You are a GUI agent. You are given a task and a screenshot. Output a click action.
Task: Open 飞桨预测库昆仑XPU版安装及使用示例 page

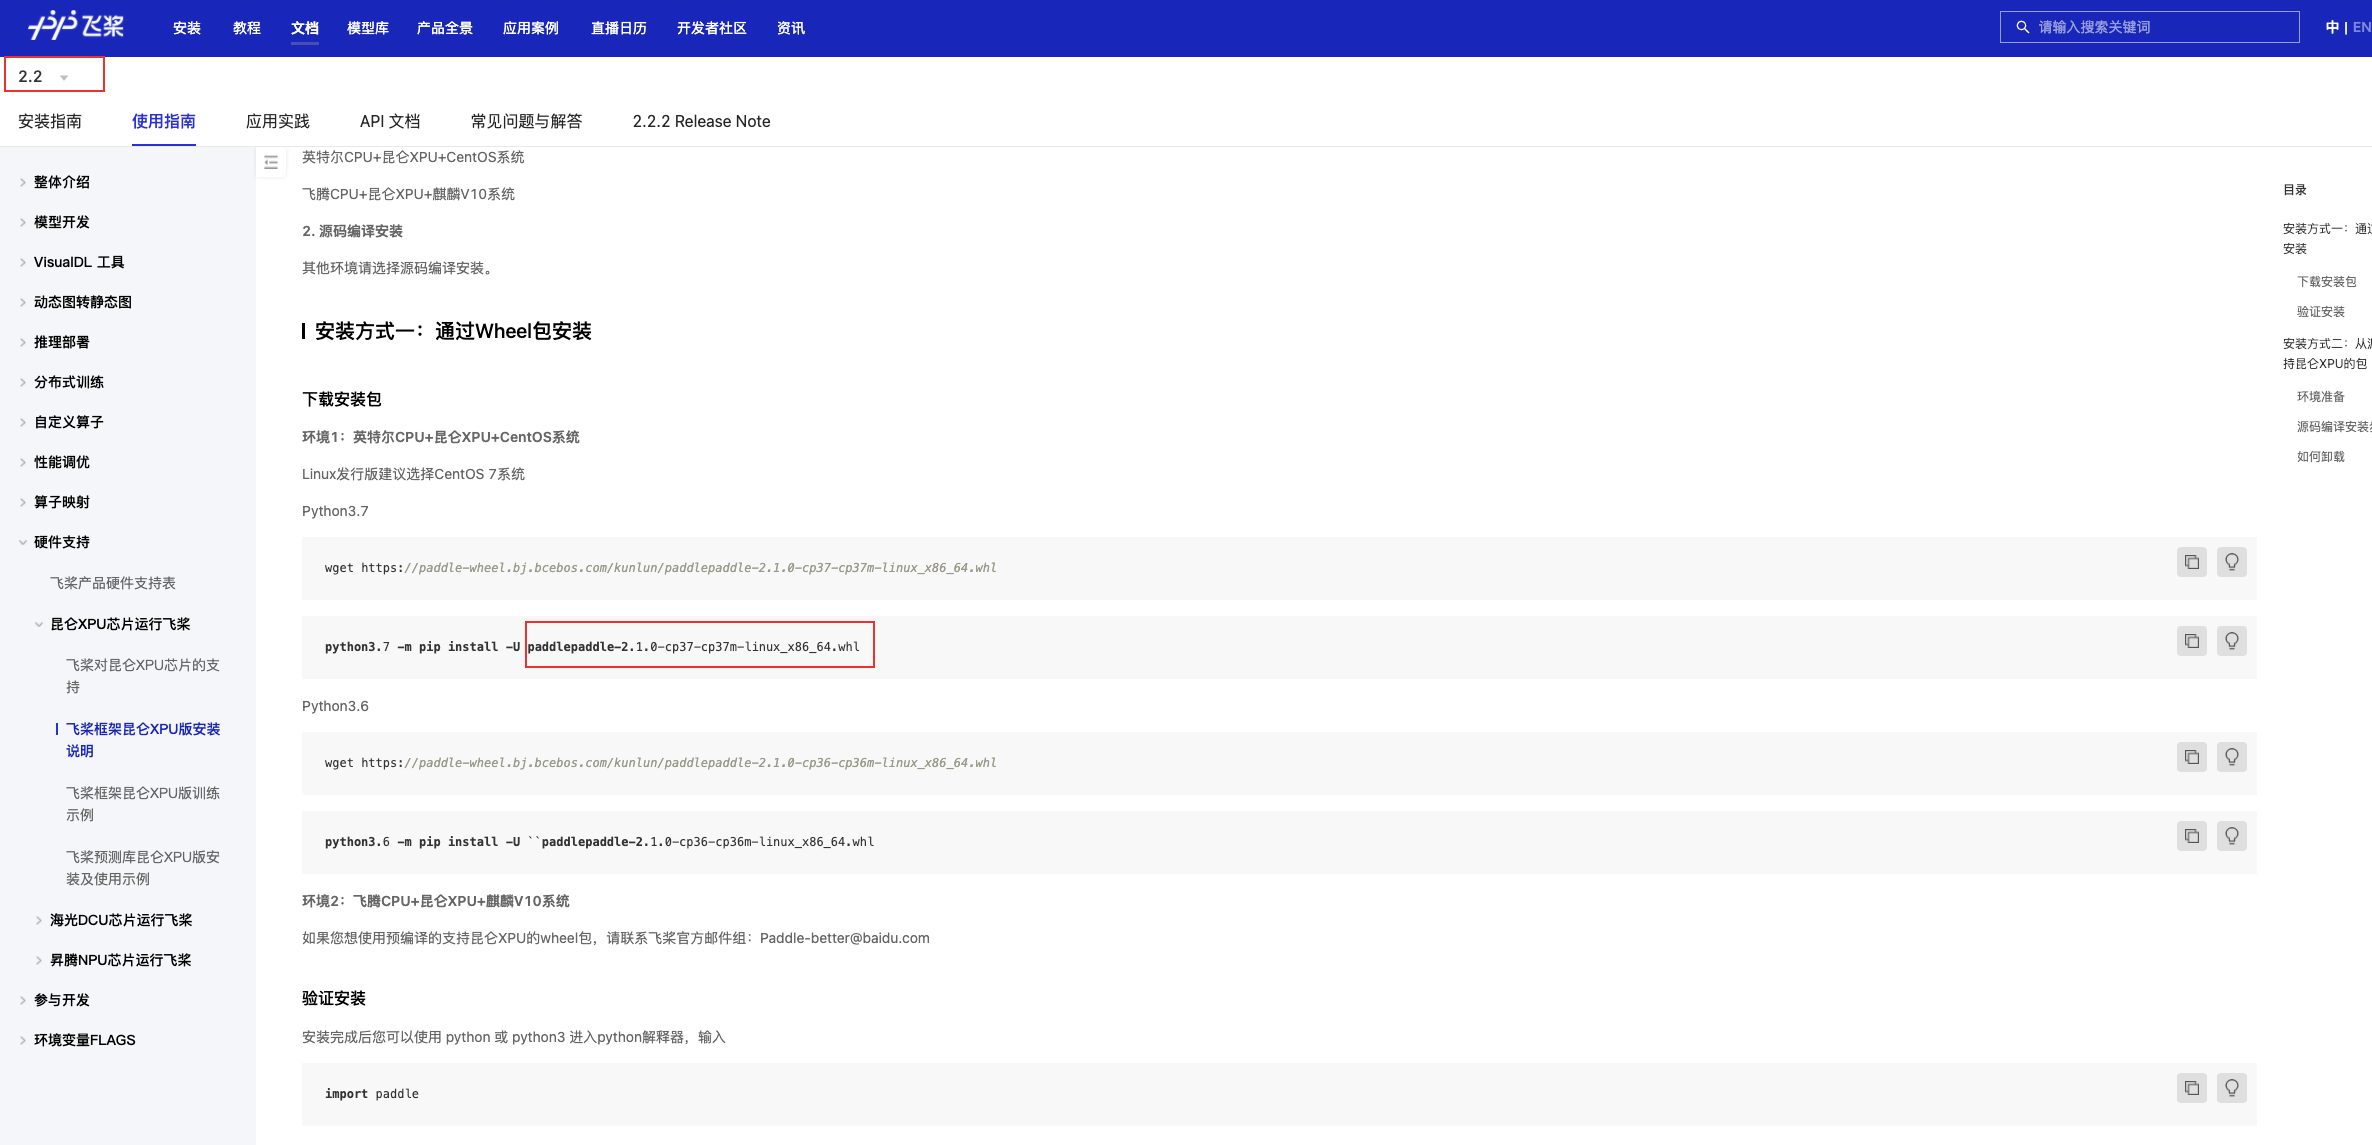(143, 868)
